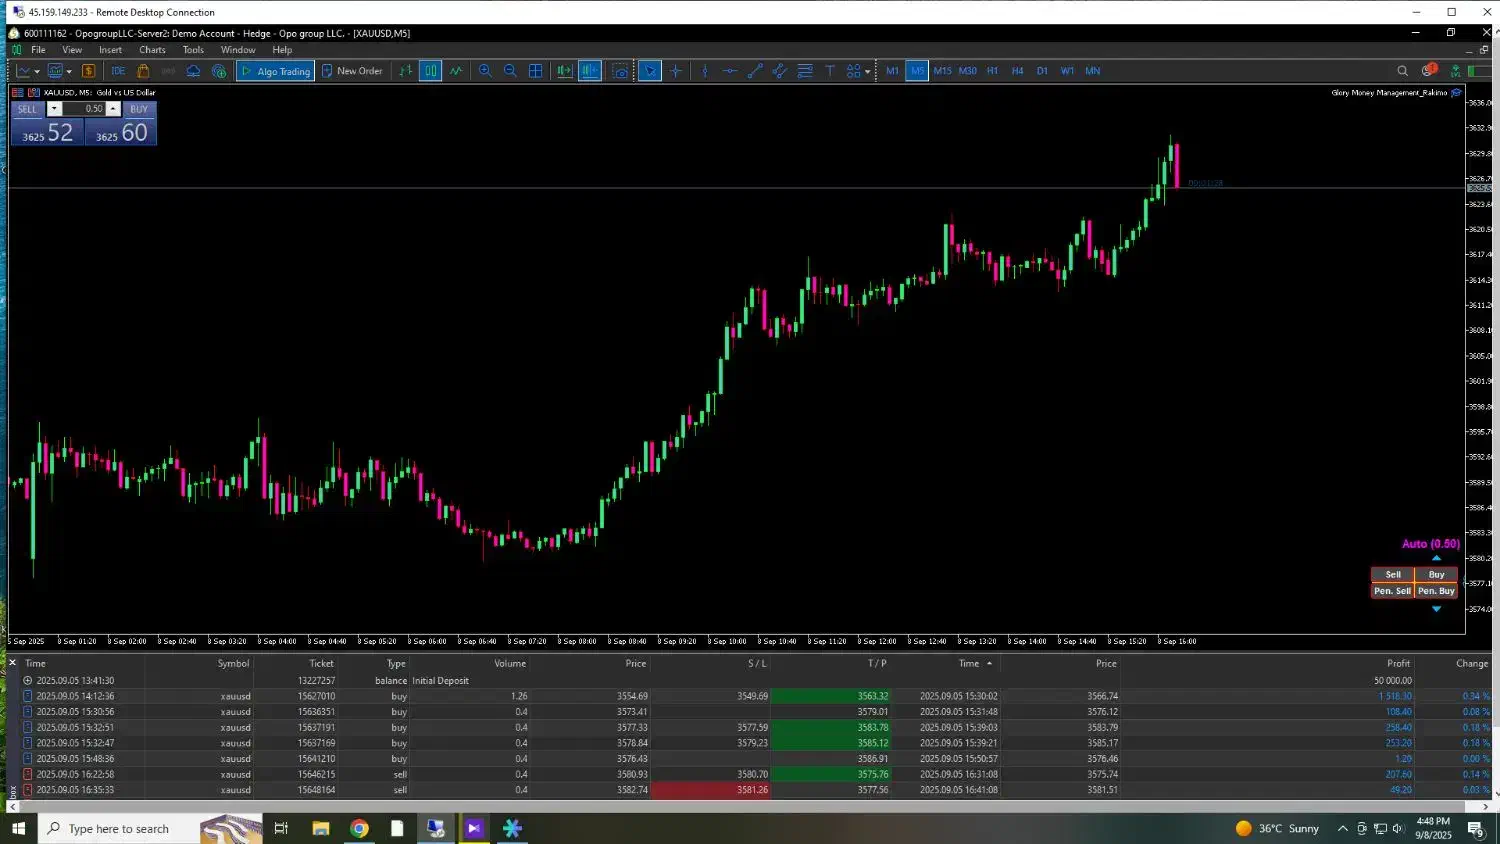Open Google Chrome from the taskbar
Screen dimensions: 1500x844
coord(359,828)
